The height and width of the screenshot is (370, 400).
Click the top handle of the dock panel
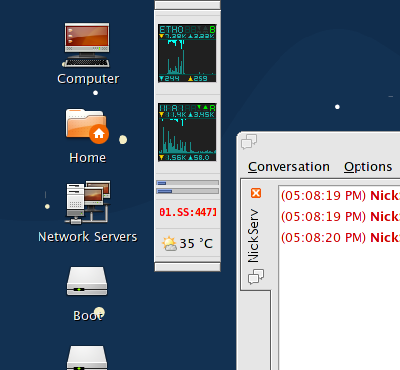187,5
